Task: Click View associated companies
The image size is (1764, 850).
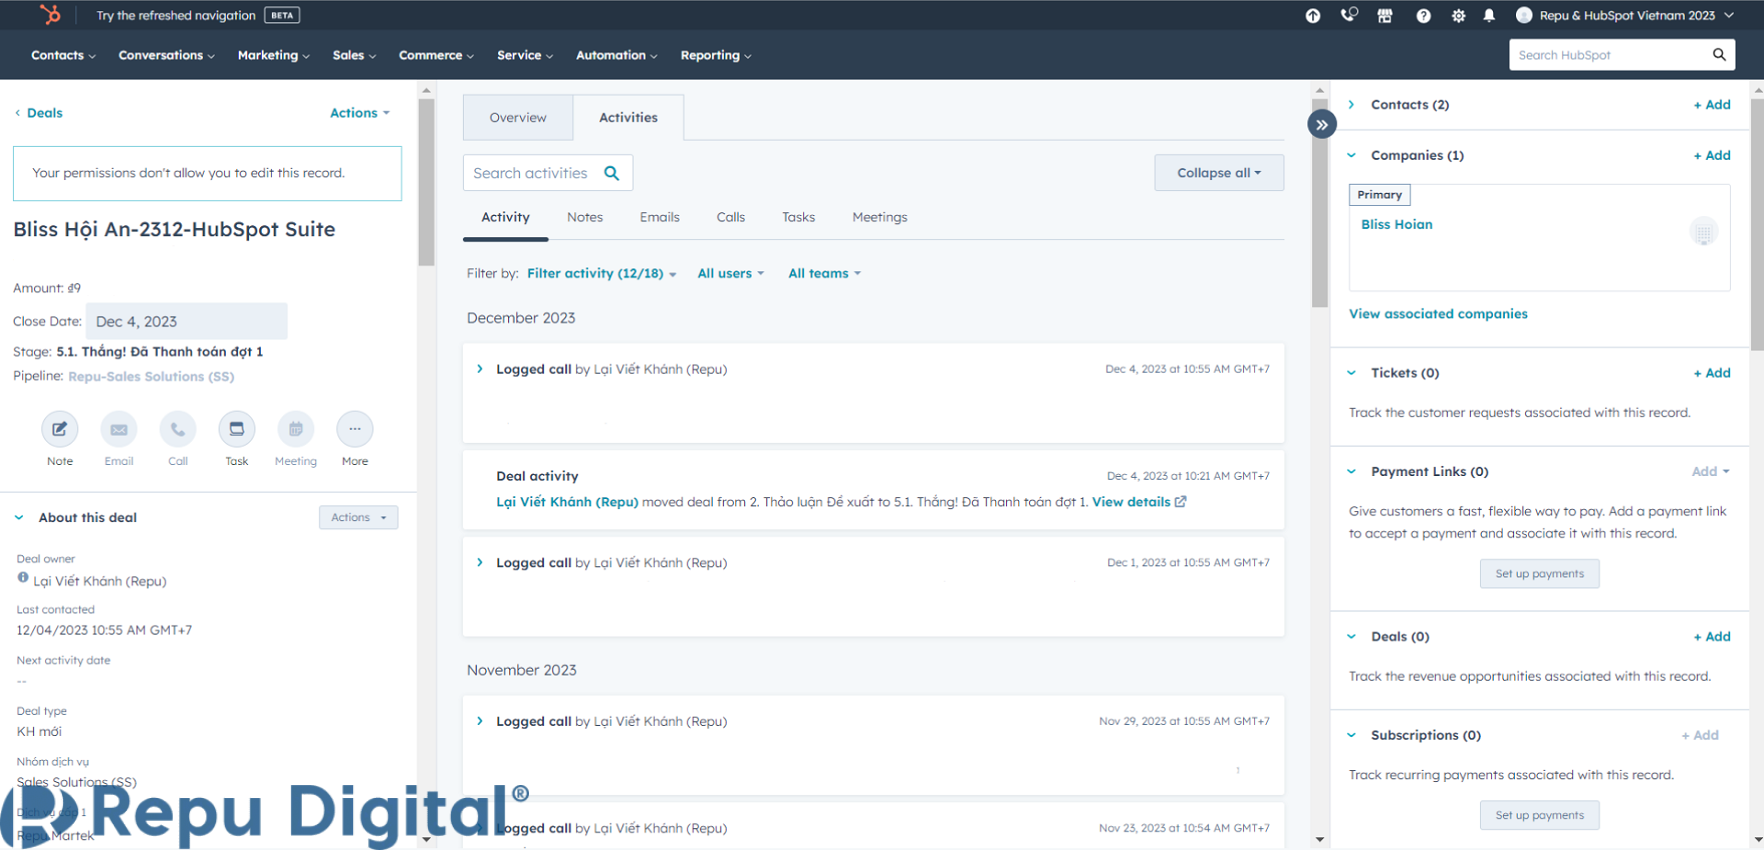Action: [x=1438, y=314]
